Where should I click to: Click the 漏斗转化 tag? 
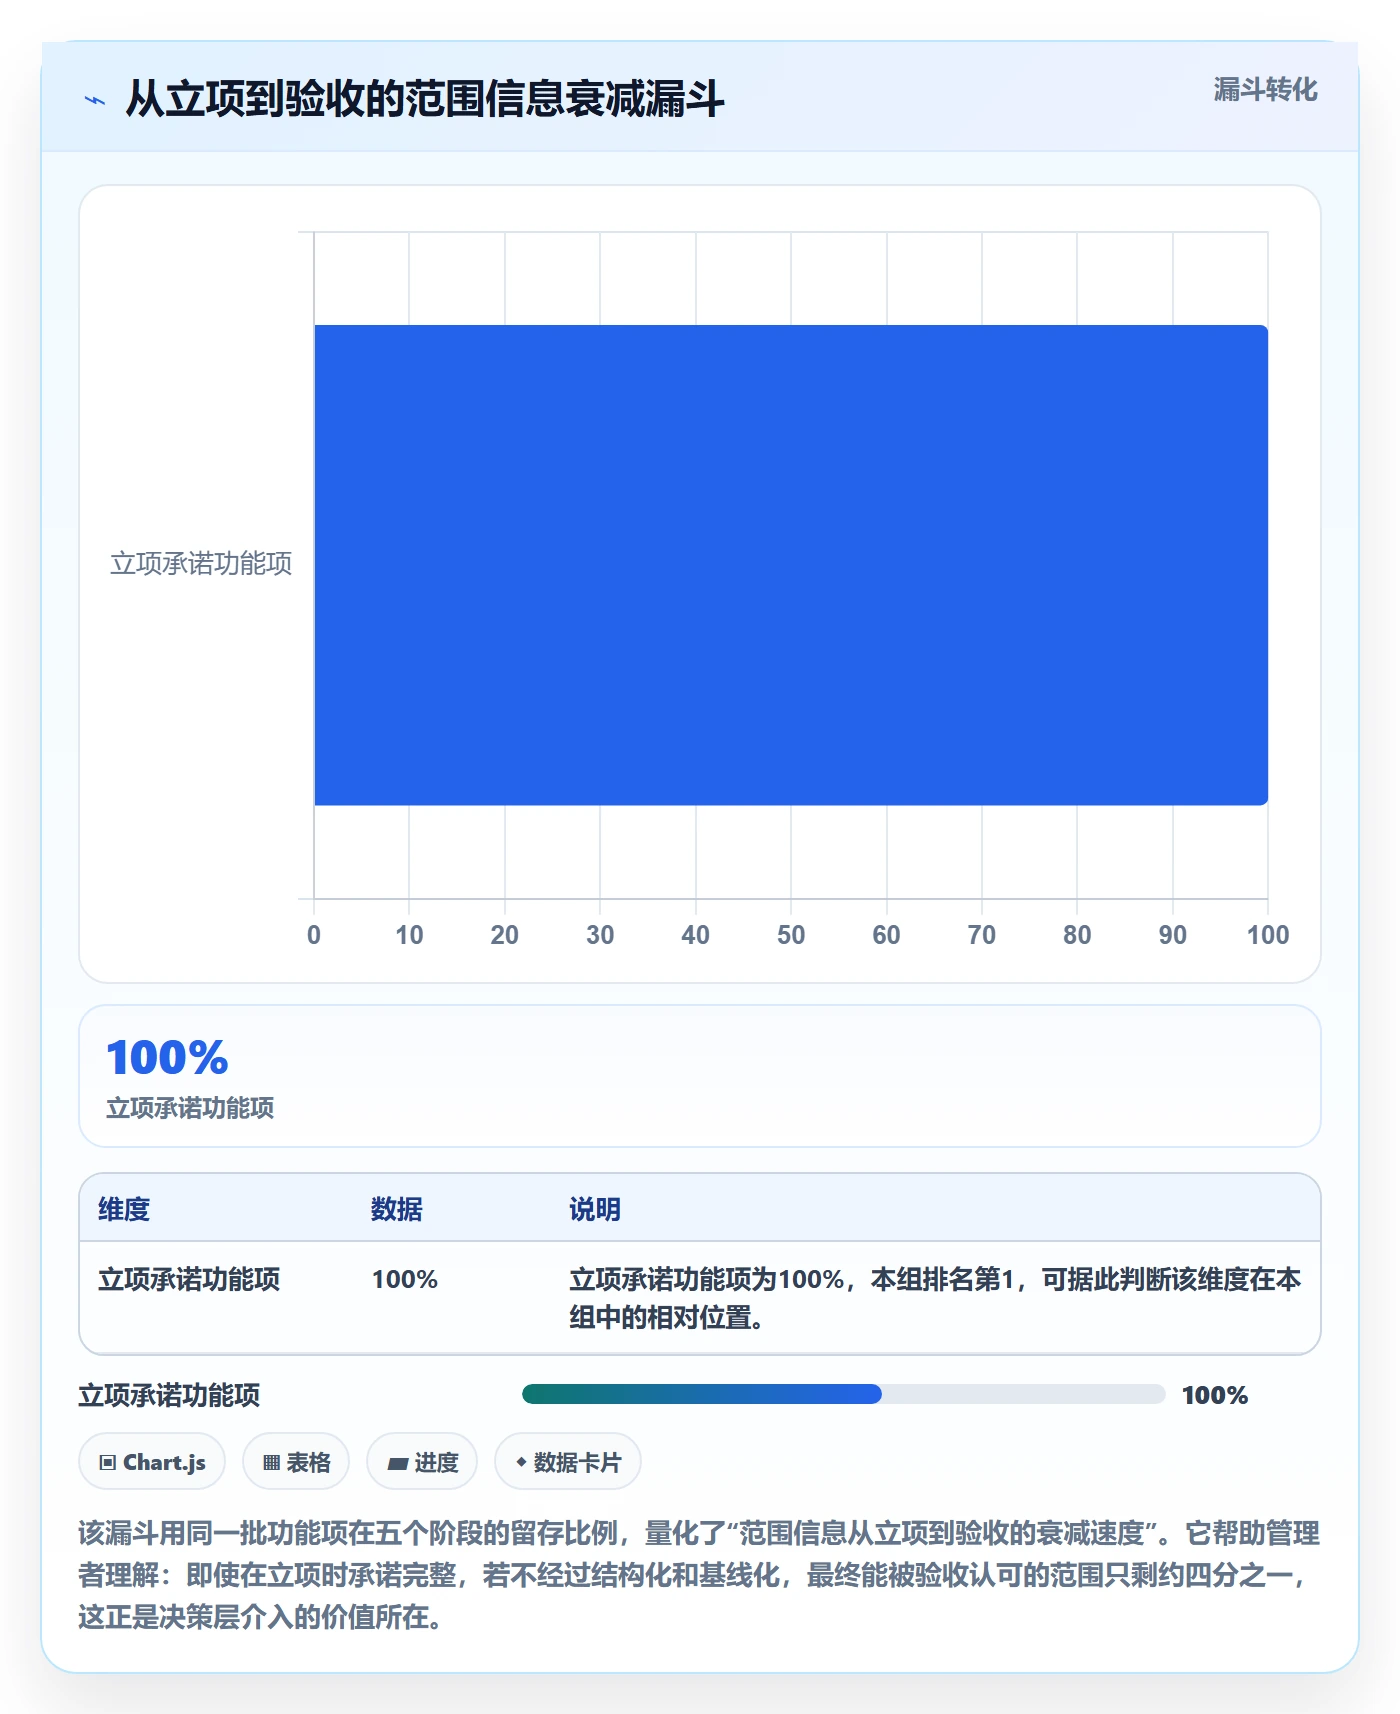point(1265,90)
